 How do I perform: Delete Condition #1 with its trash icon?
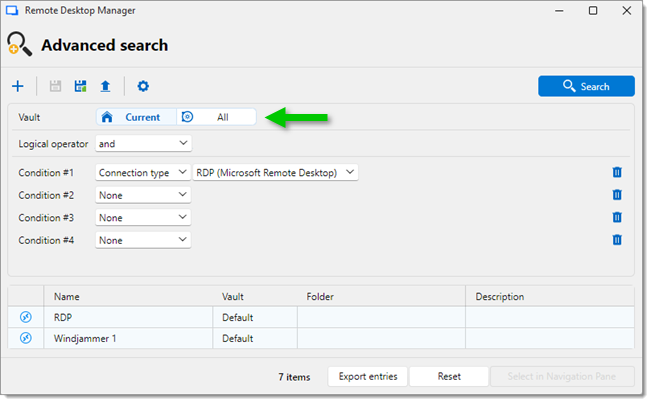coord(617,172)
